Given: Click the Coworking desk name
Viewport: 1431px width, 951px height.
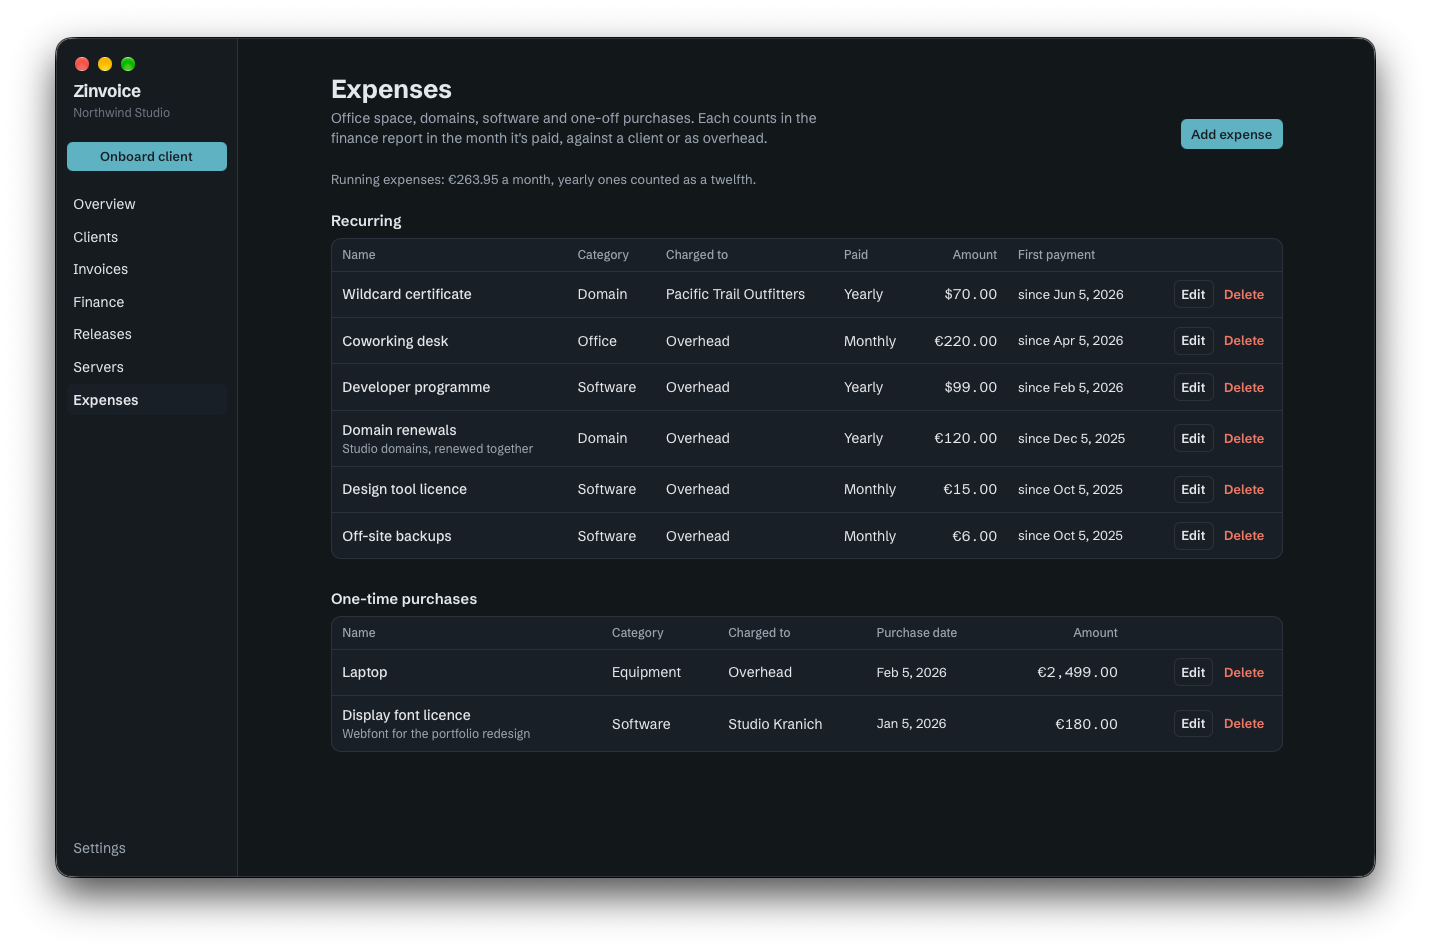Looking at the screenshot, I should pyautogui.click(x=395, y=341).
